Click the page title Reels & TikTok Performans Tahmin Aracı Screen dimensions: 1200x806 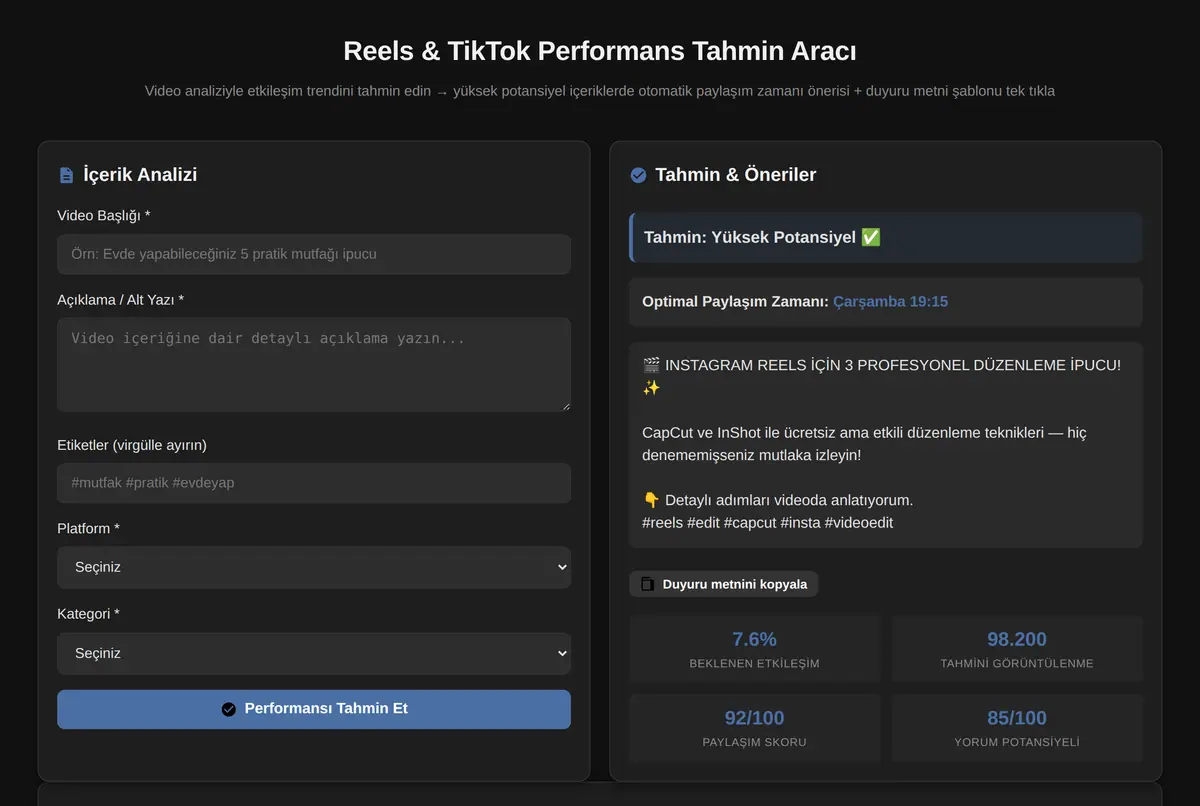(600, 51)
